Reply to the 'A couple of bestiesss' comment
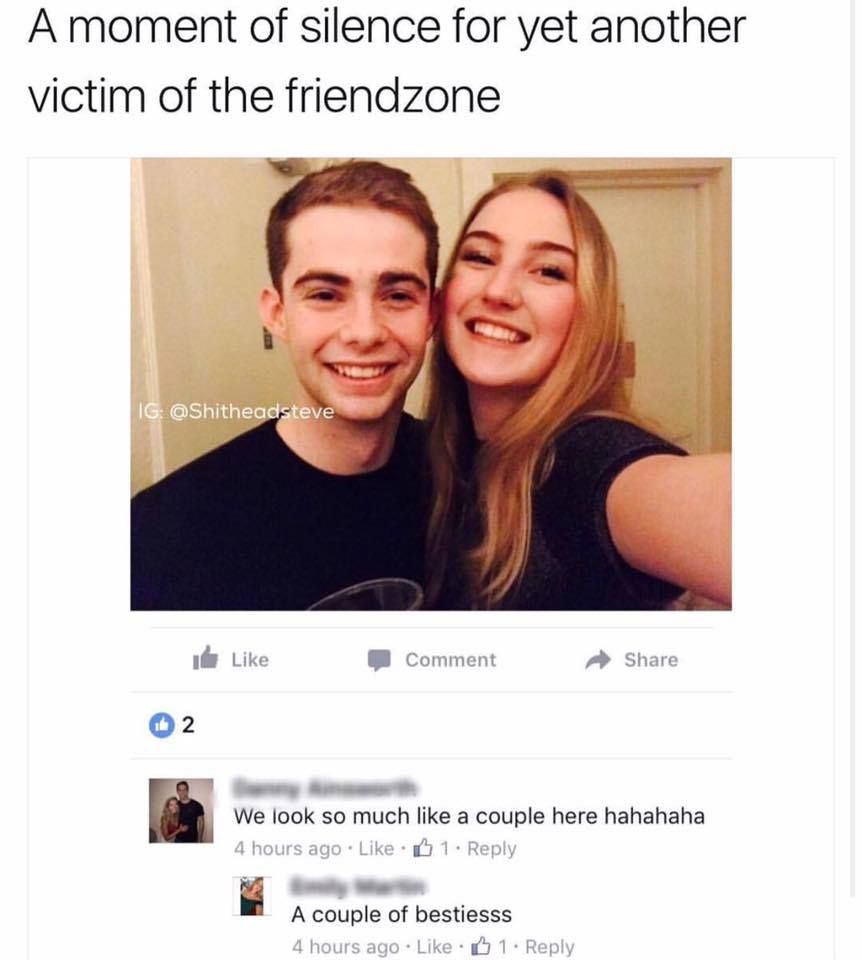 click(x=550, y=947)
